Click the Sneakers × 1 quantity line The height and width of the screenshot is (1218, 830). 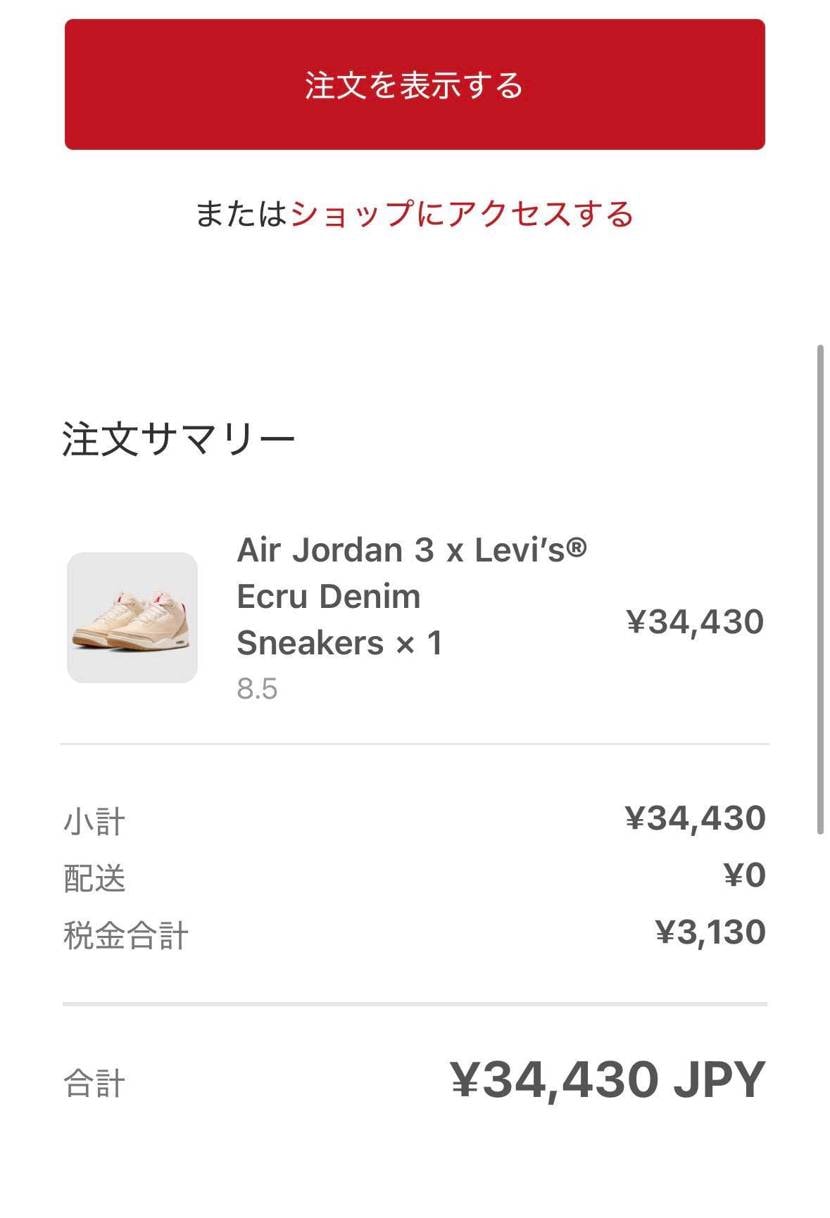[x=339, y=643]
